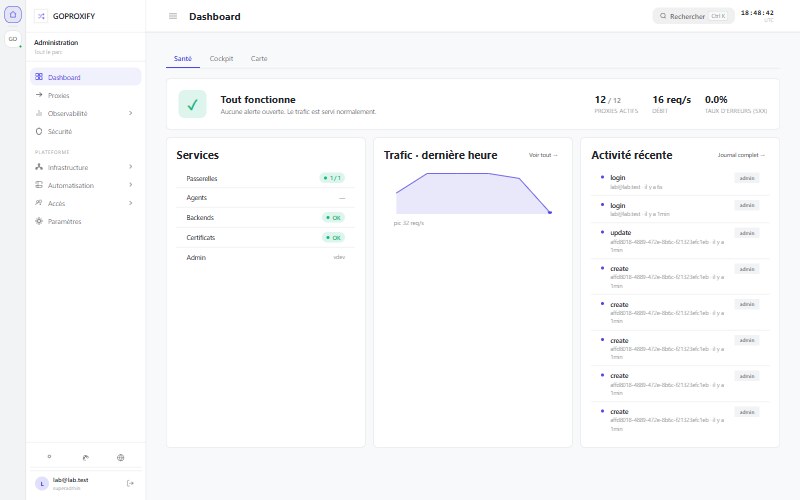Screen dimensions: 800x500
Task: Switch to the Cockpit tab
Action: click(x=221, y=59)
